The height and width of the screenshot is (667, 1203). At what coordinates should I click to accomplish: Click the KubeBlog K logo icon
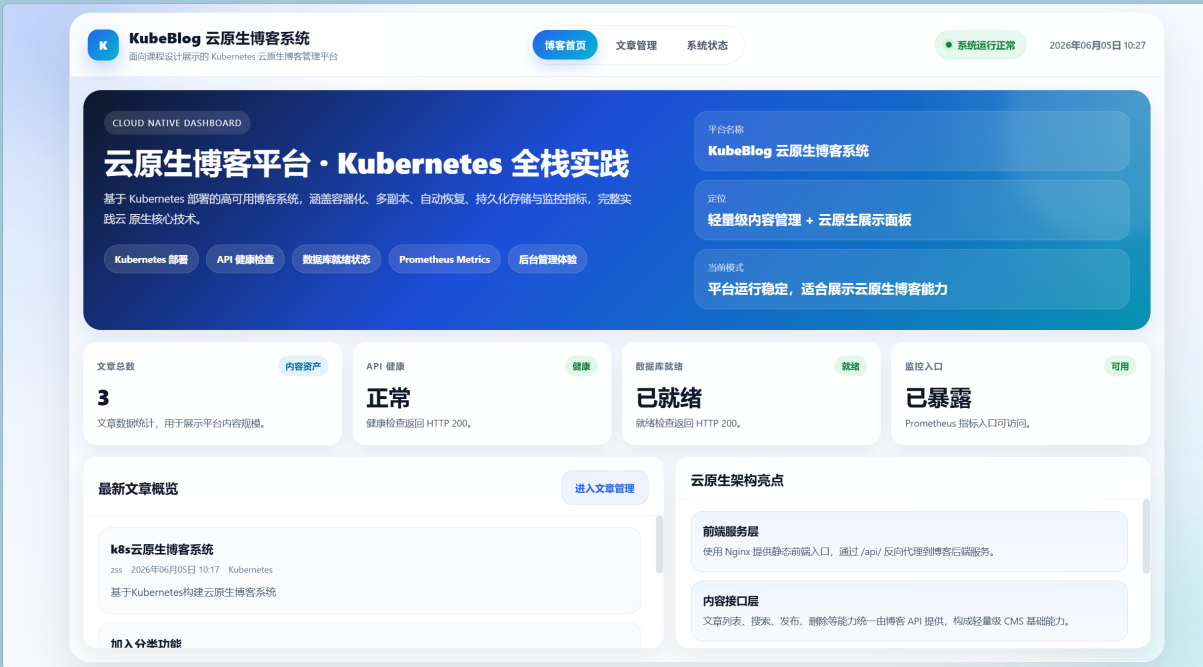103,45
